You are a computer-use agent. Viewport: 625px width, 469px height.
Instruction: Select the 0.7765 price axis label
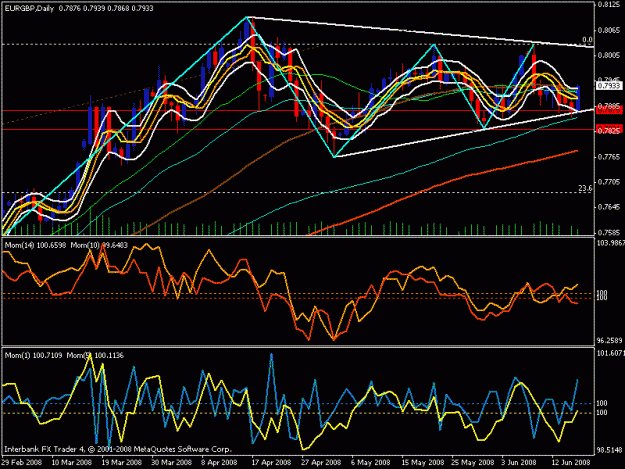coord(609,157)
